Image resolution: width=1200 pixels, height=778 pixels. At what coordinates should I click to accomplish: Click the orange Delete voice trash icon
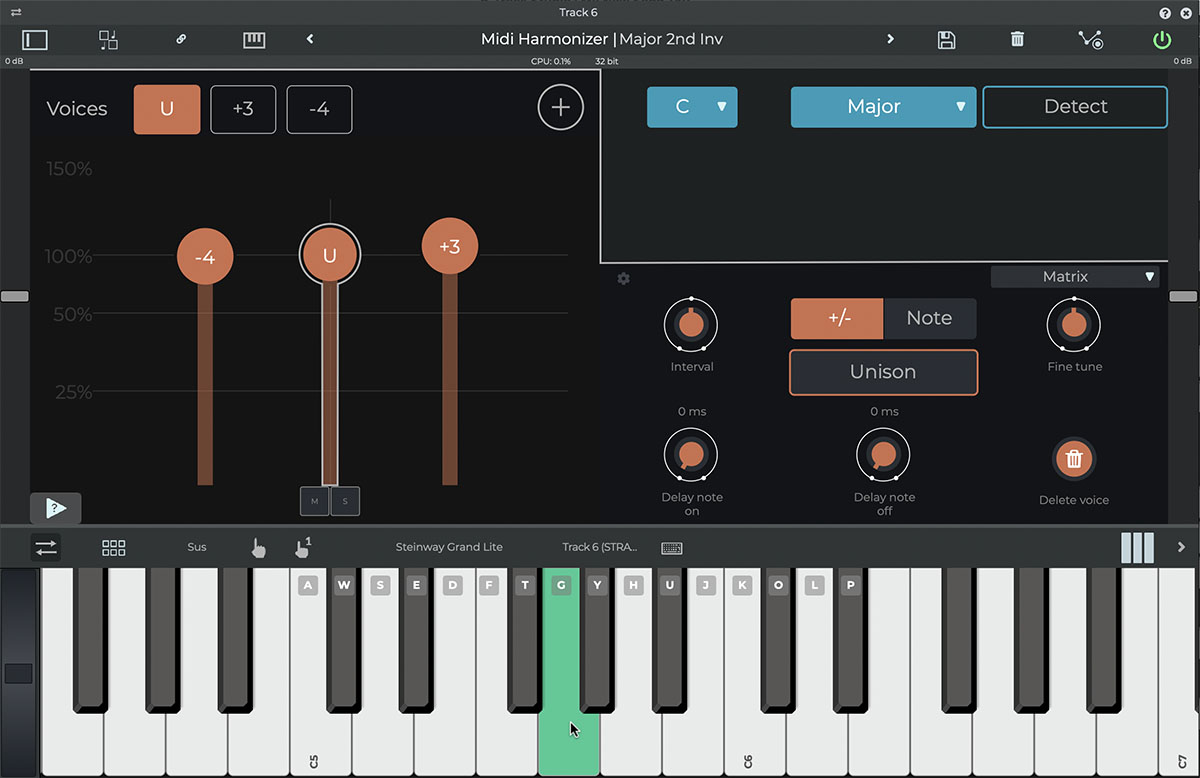pyautogui.click(x=1074, y=459)
